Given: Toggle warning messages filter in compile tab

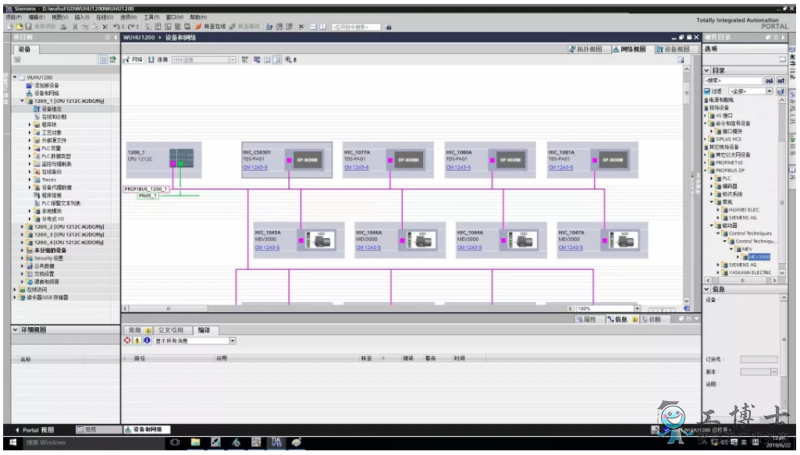Looking at the screenshot, I should (137, 340).
